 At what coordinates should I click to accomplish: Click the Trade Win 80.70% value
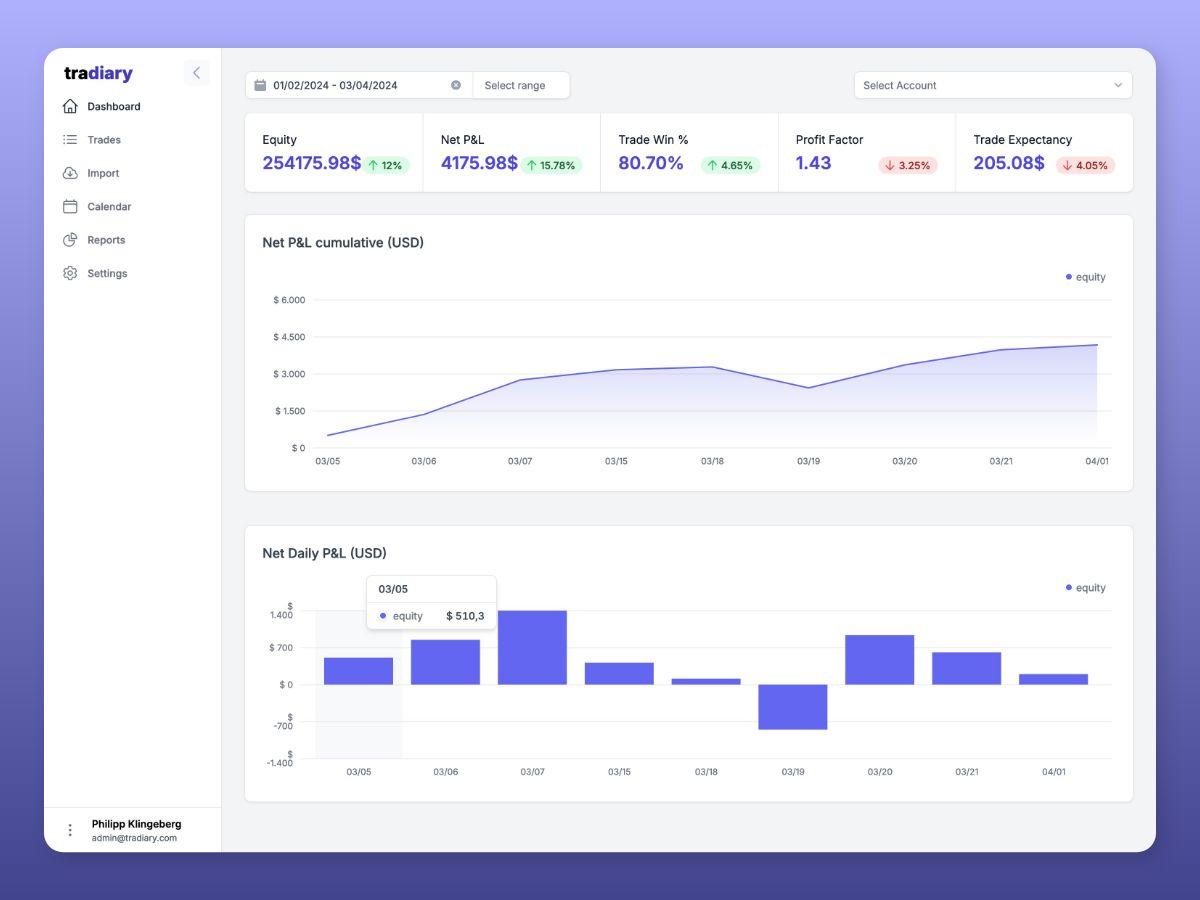coord(651,163)
